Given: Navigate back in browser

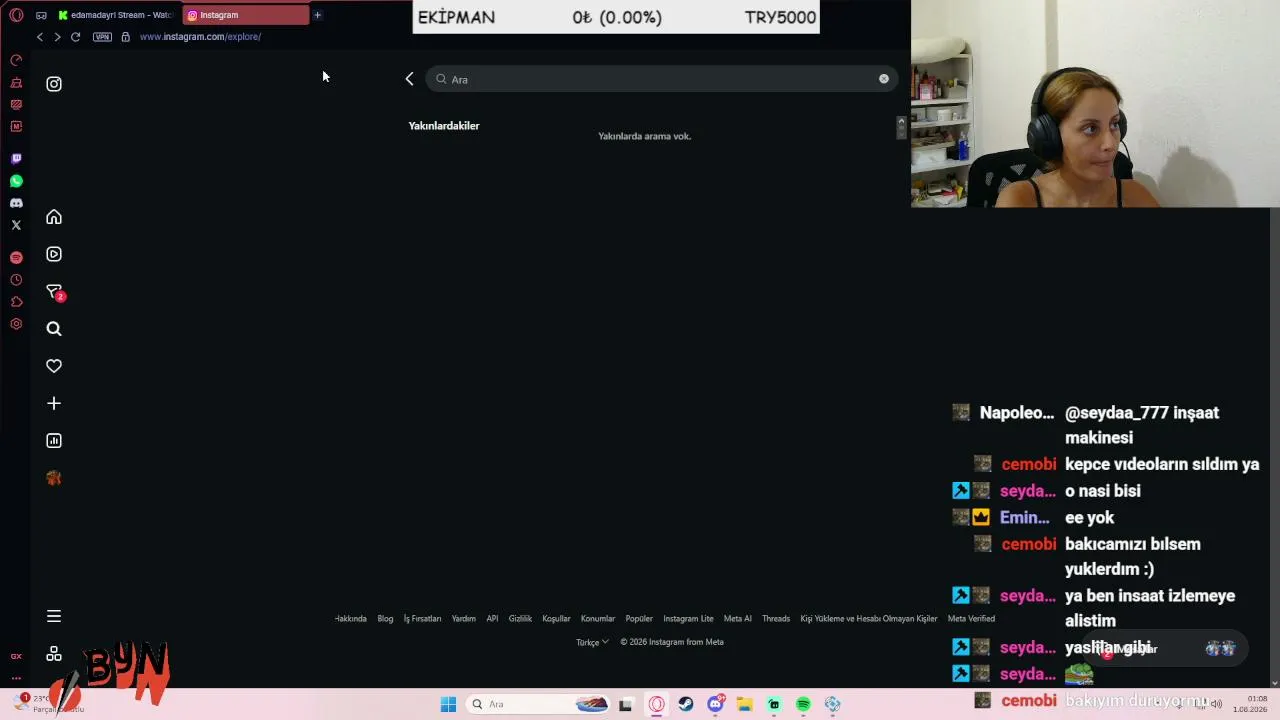Looking at the screenshot, I should coord(40,37).
